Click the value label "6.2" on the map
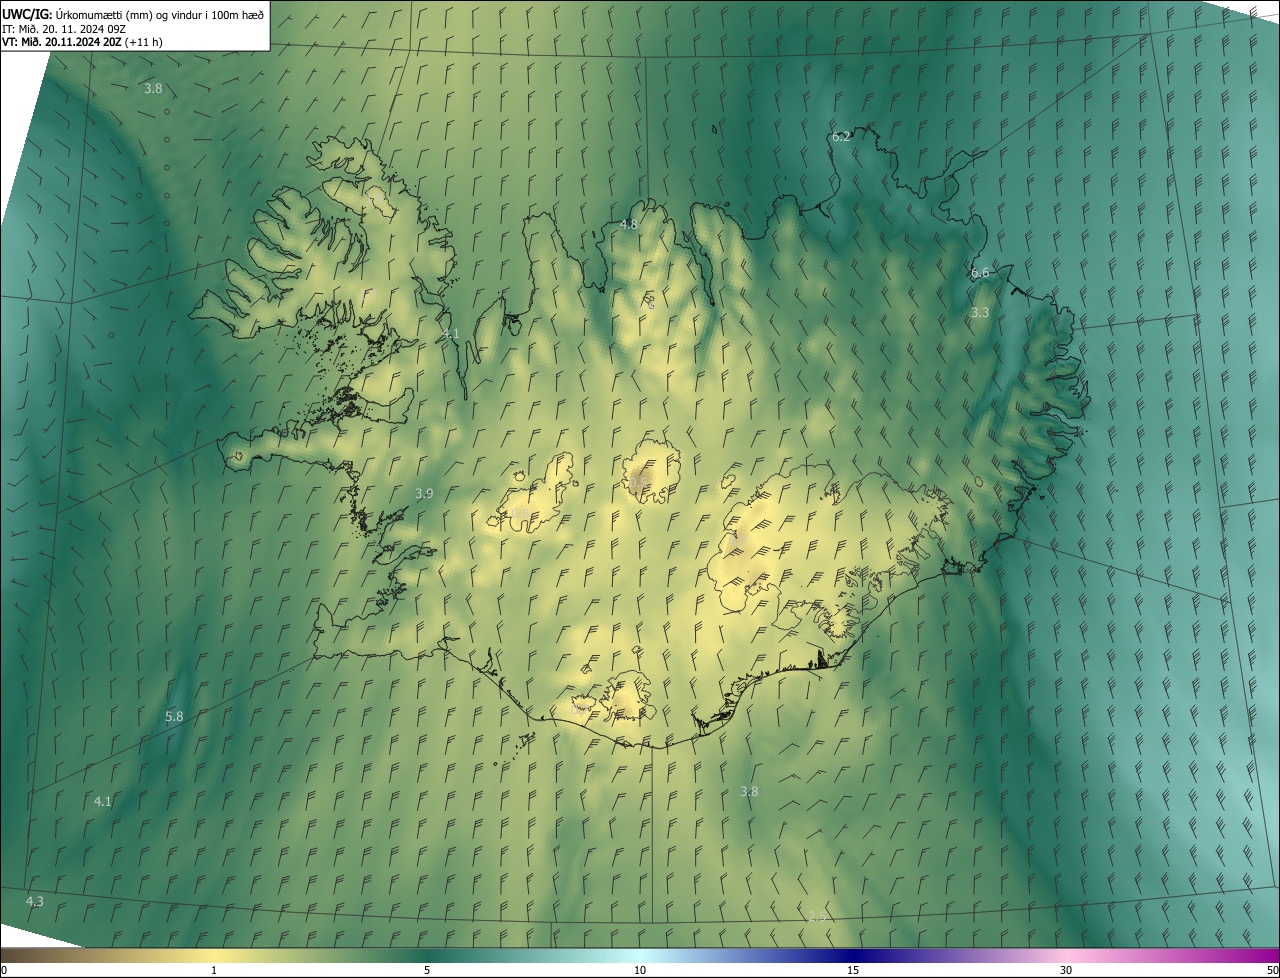Screen dimensions: 1280x978 tap(841, 136)
